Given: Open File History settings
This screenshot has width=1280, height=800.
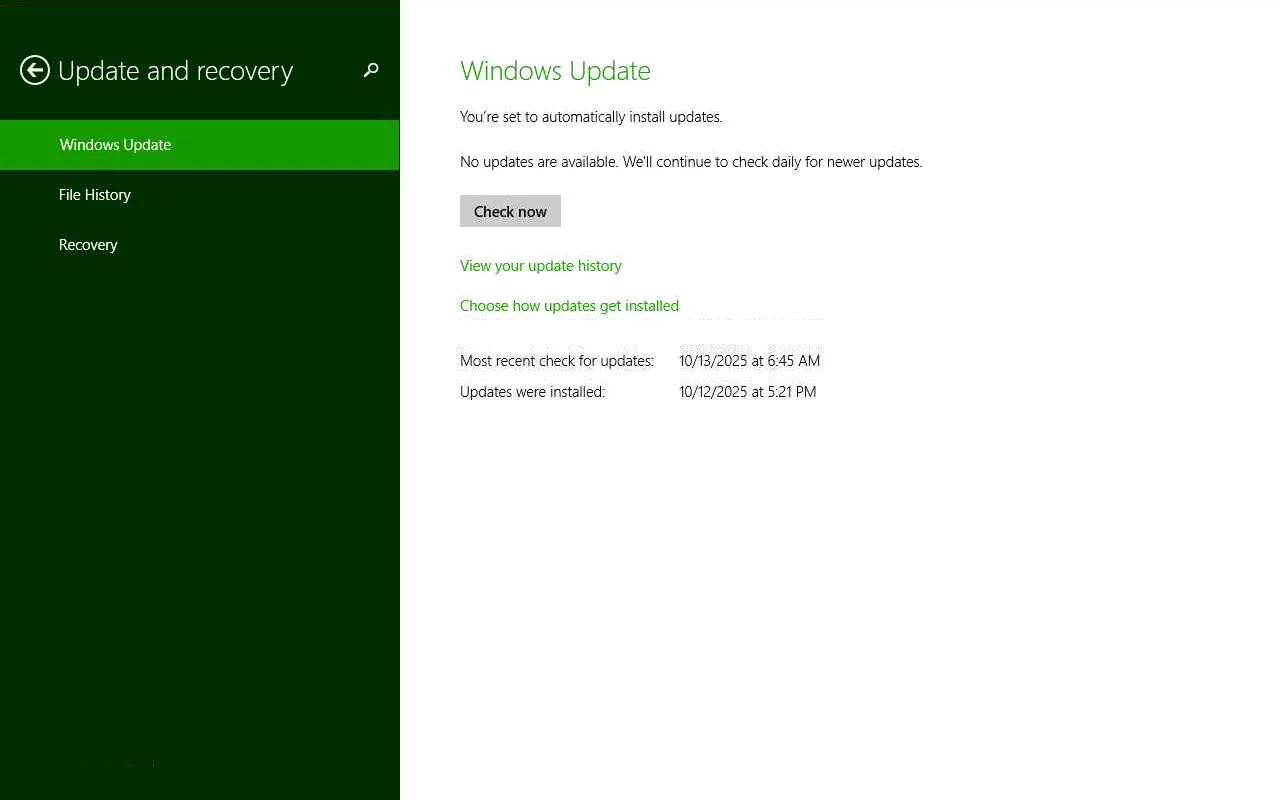Looking at the screenshot, I should coord(200,195).
